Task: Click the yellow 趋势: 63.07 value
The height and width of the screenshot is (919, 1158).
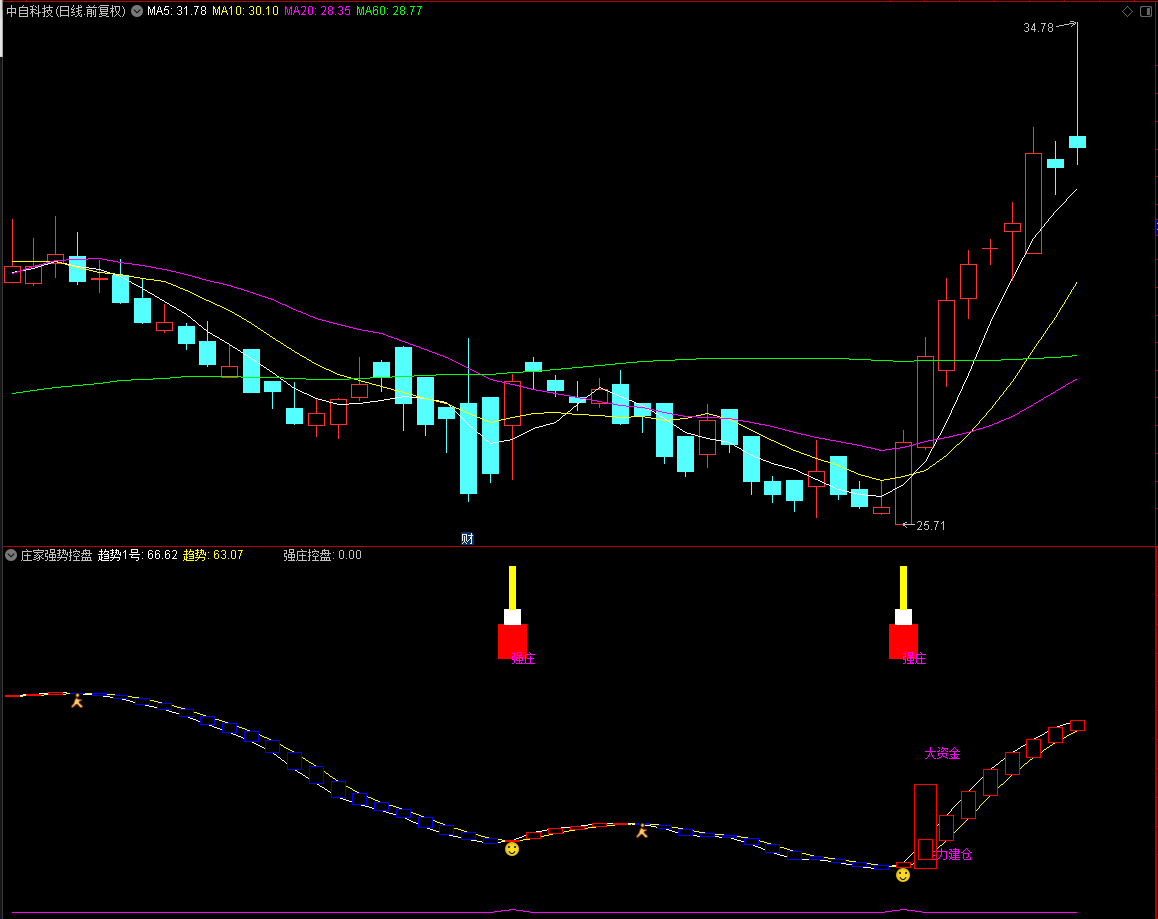Action: [x=213, y=555]
